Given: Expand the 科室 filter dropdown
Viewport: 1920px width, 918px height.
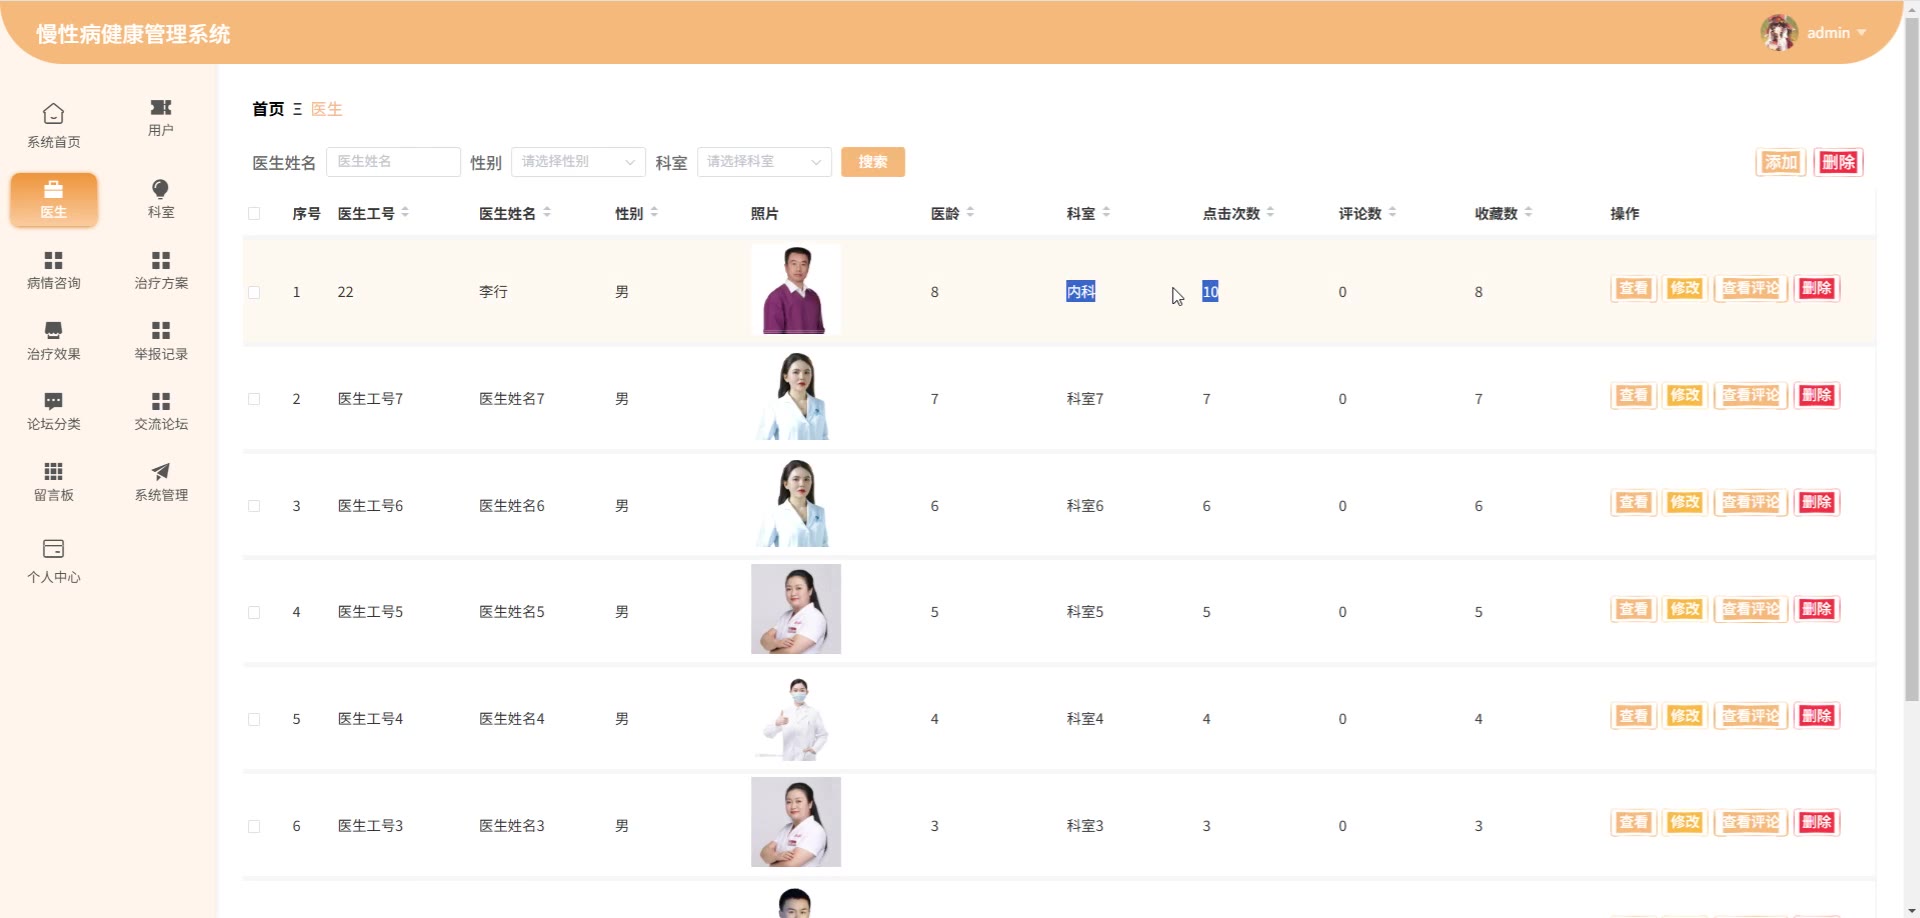Looking at the screenshot, I should (764, 162).
